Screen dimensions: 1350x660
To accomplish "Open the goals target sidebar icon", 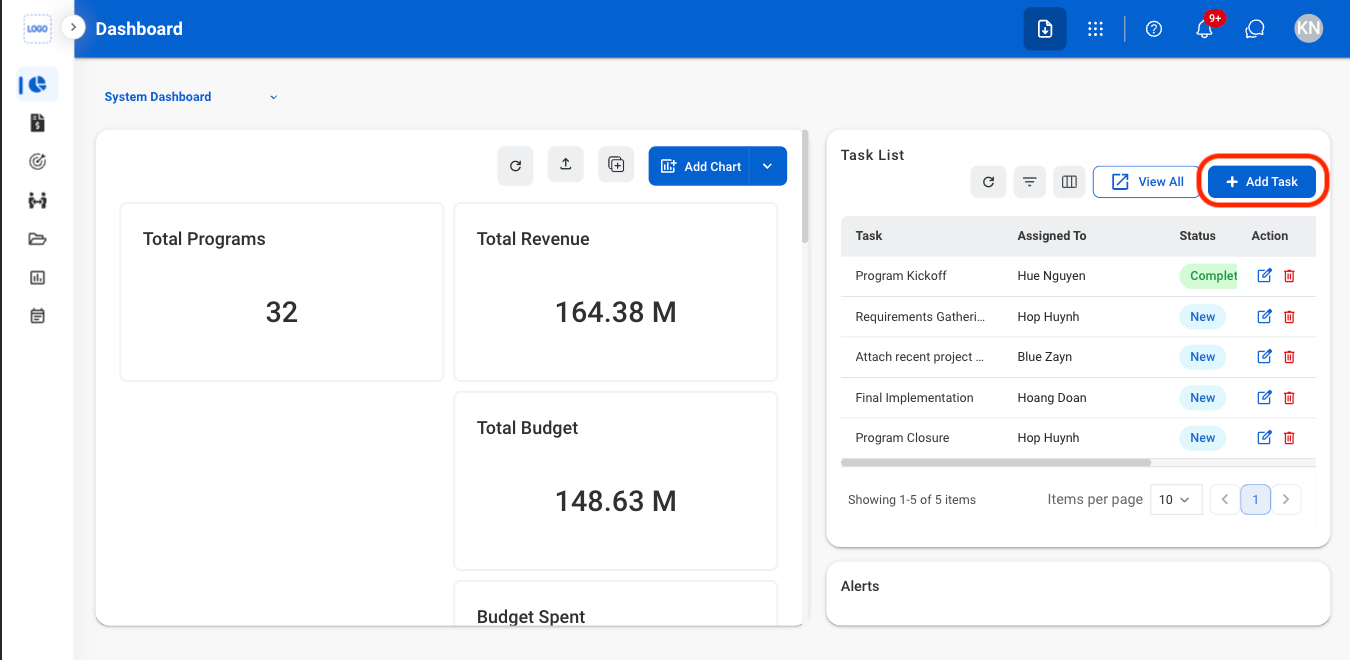I will click(x=37, y=161).
